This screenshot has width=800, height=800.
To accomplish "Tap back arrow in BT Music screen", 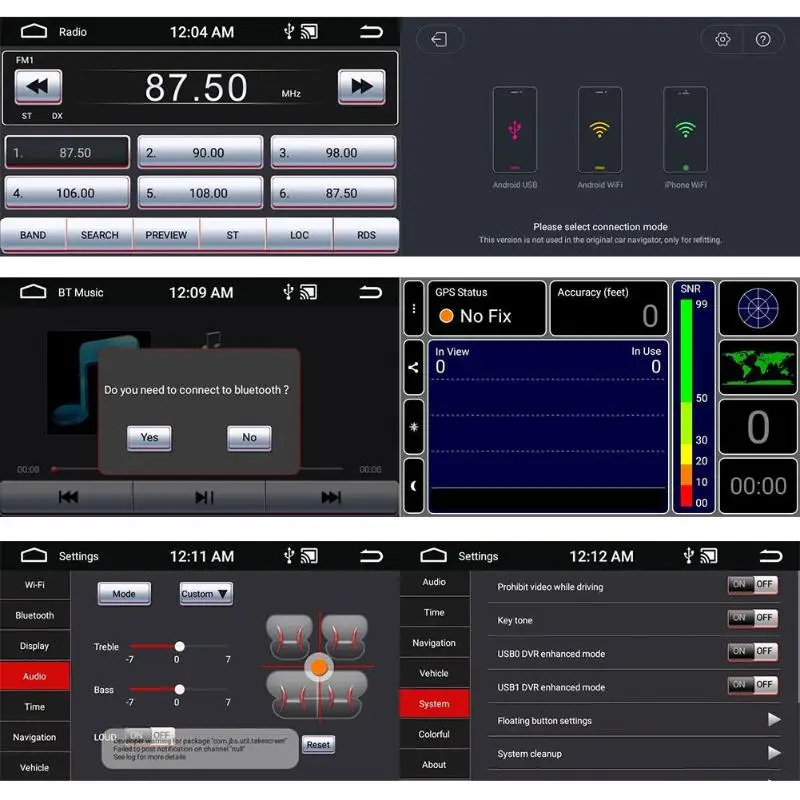I will [370, 292].
